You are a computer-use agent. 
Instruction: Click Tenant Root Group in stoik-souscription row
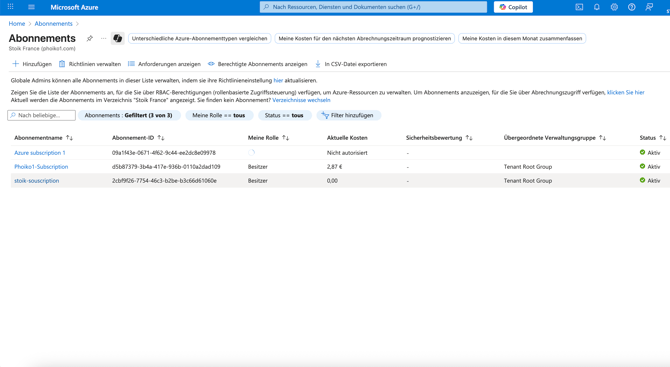coord(528,181)
